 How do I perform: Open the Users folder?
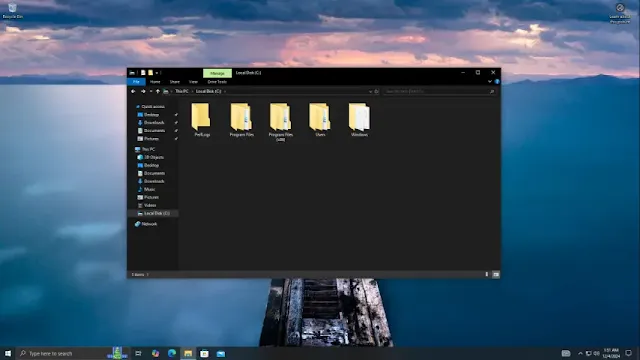320,120
